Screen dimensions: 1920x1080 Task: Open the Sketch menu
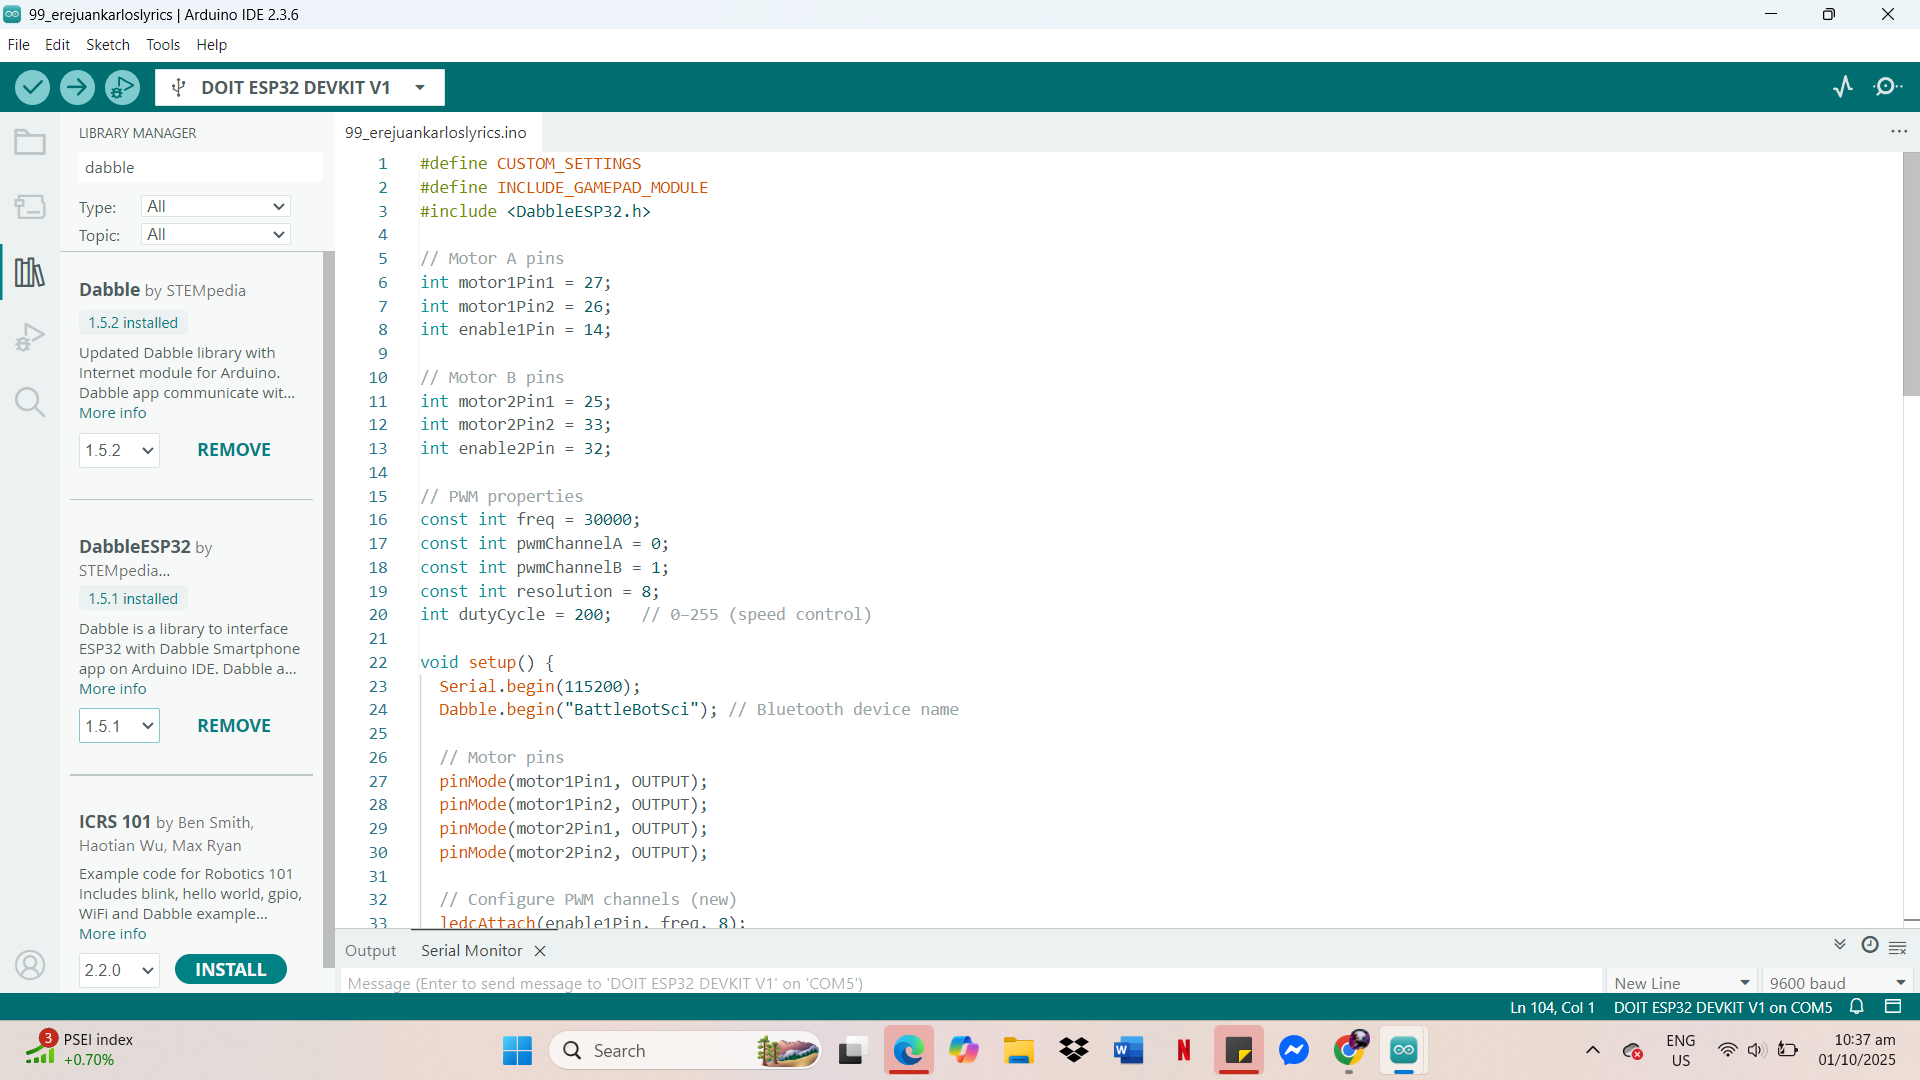tap(107, 45)
